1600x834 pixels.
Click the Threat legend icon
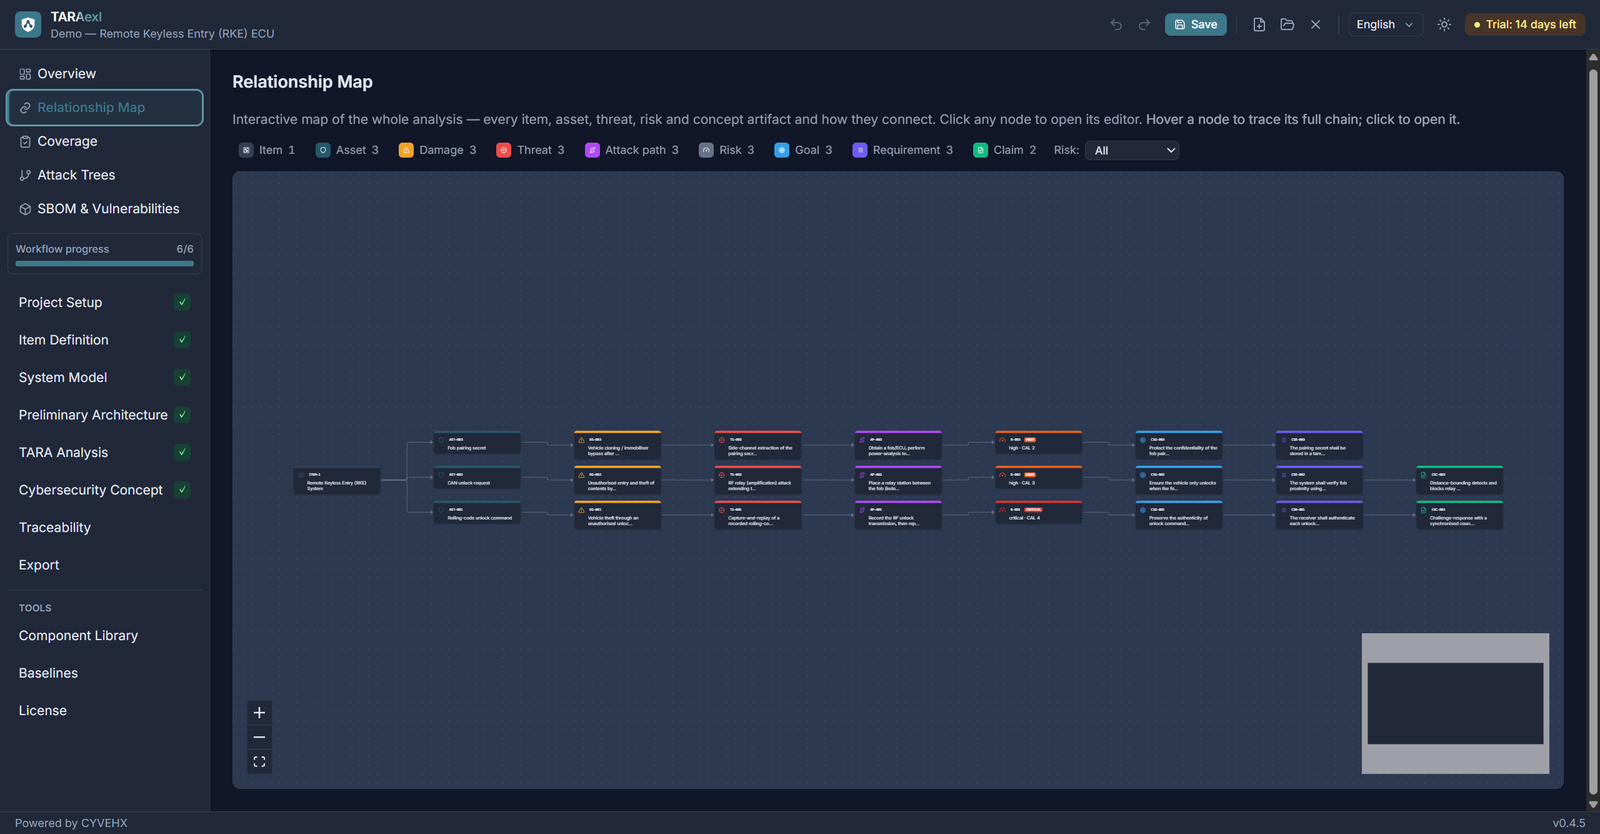(x=504, y=150)
